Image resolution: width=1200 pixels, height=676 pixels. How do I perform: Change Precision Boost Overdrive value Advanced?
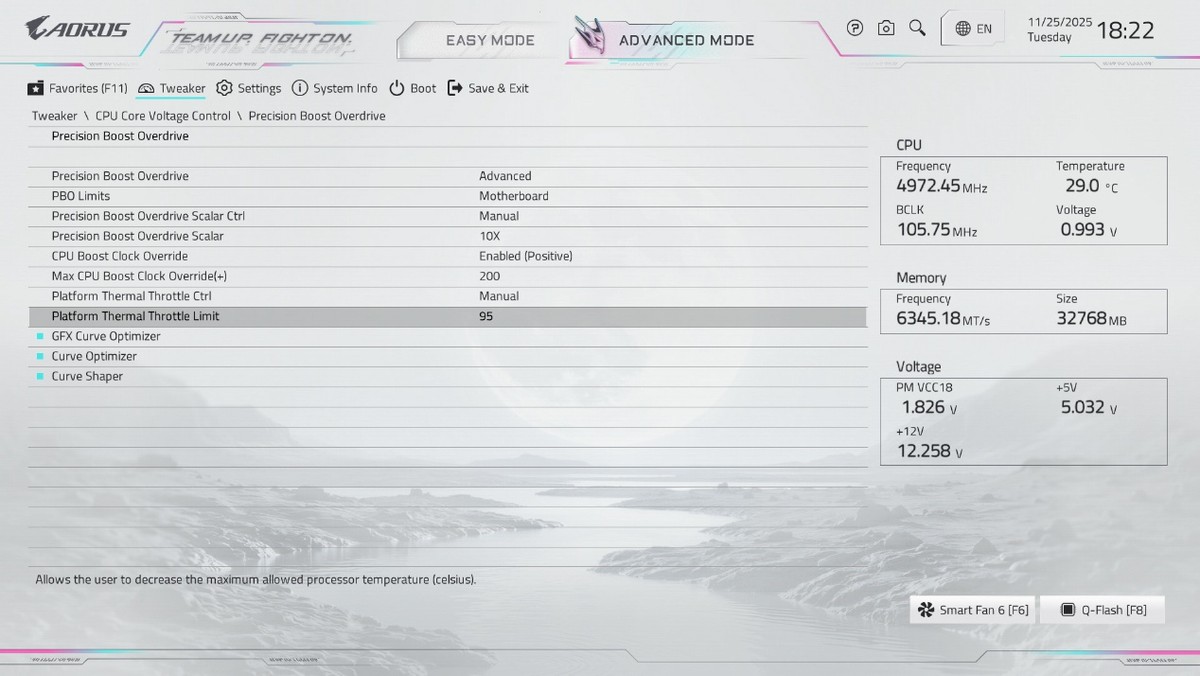click(x=505, y=176)
